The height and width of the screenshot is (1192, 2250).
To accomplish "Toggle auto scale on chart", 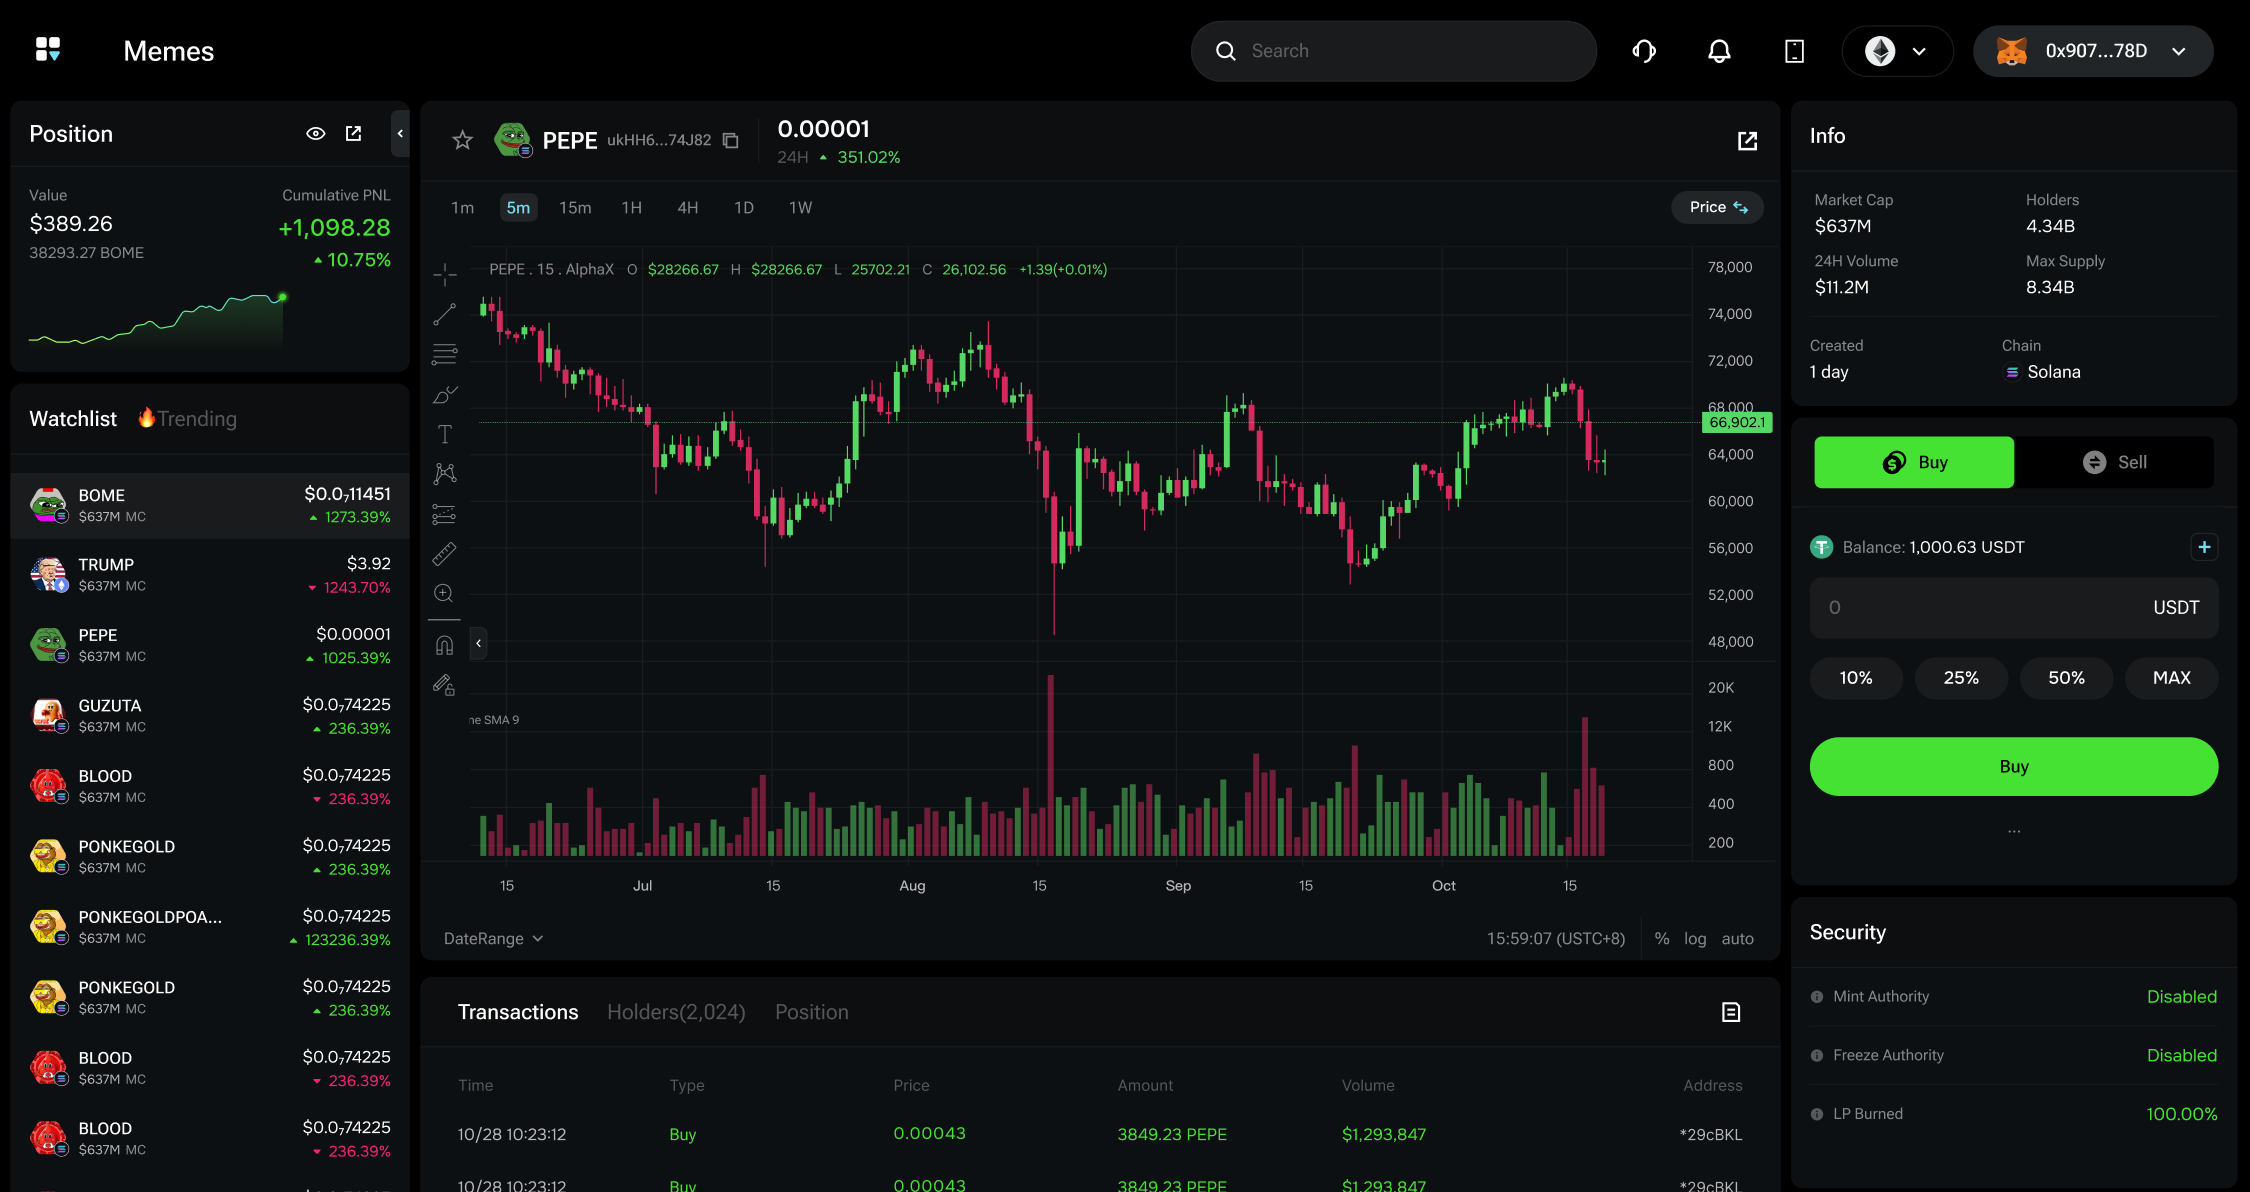I will point(1737,938).
